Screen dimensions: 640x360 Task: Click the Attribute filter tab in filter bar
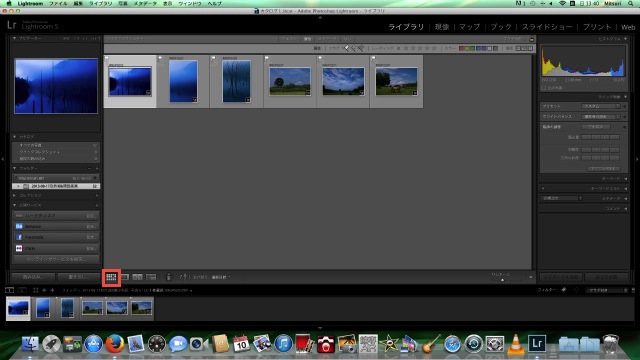[307, 39]
